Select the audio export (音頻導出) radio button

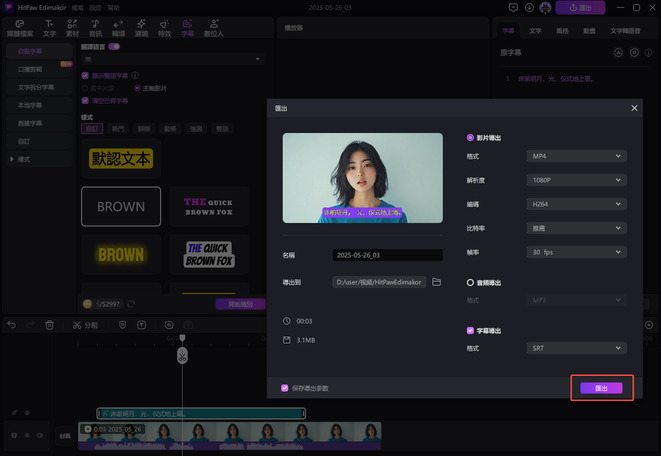(471, 283)
